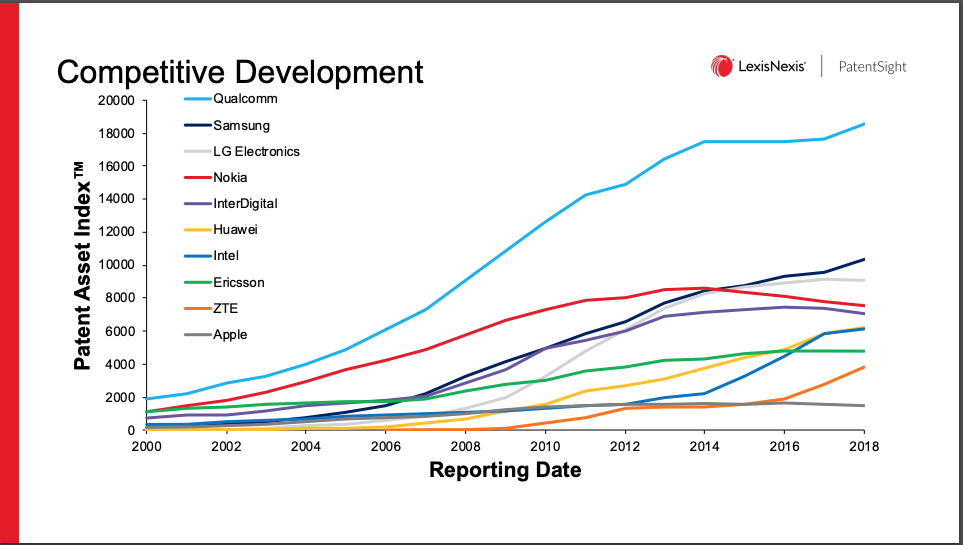Click the 2018 label on the x-axis
Image resolution: width=963 pixels, height=545 pixels.
click(864, 445)
